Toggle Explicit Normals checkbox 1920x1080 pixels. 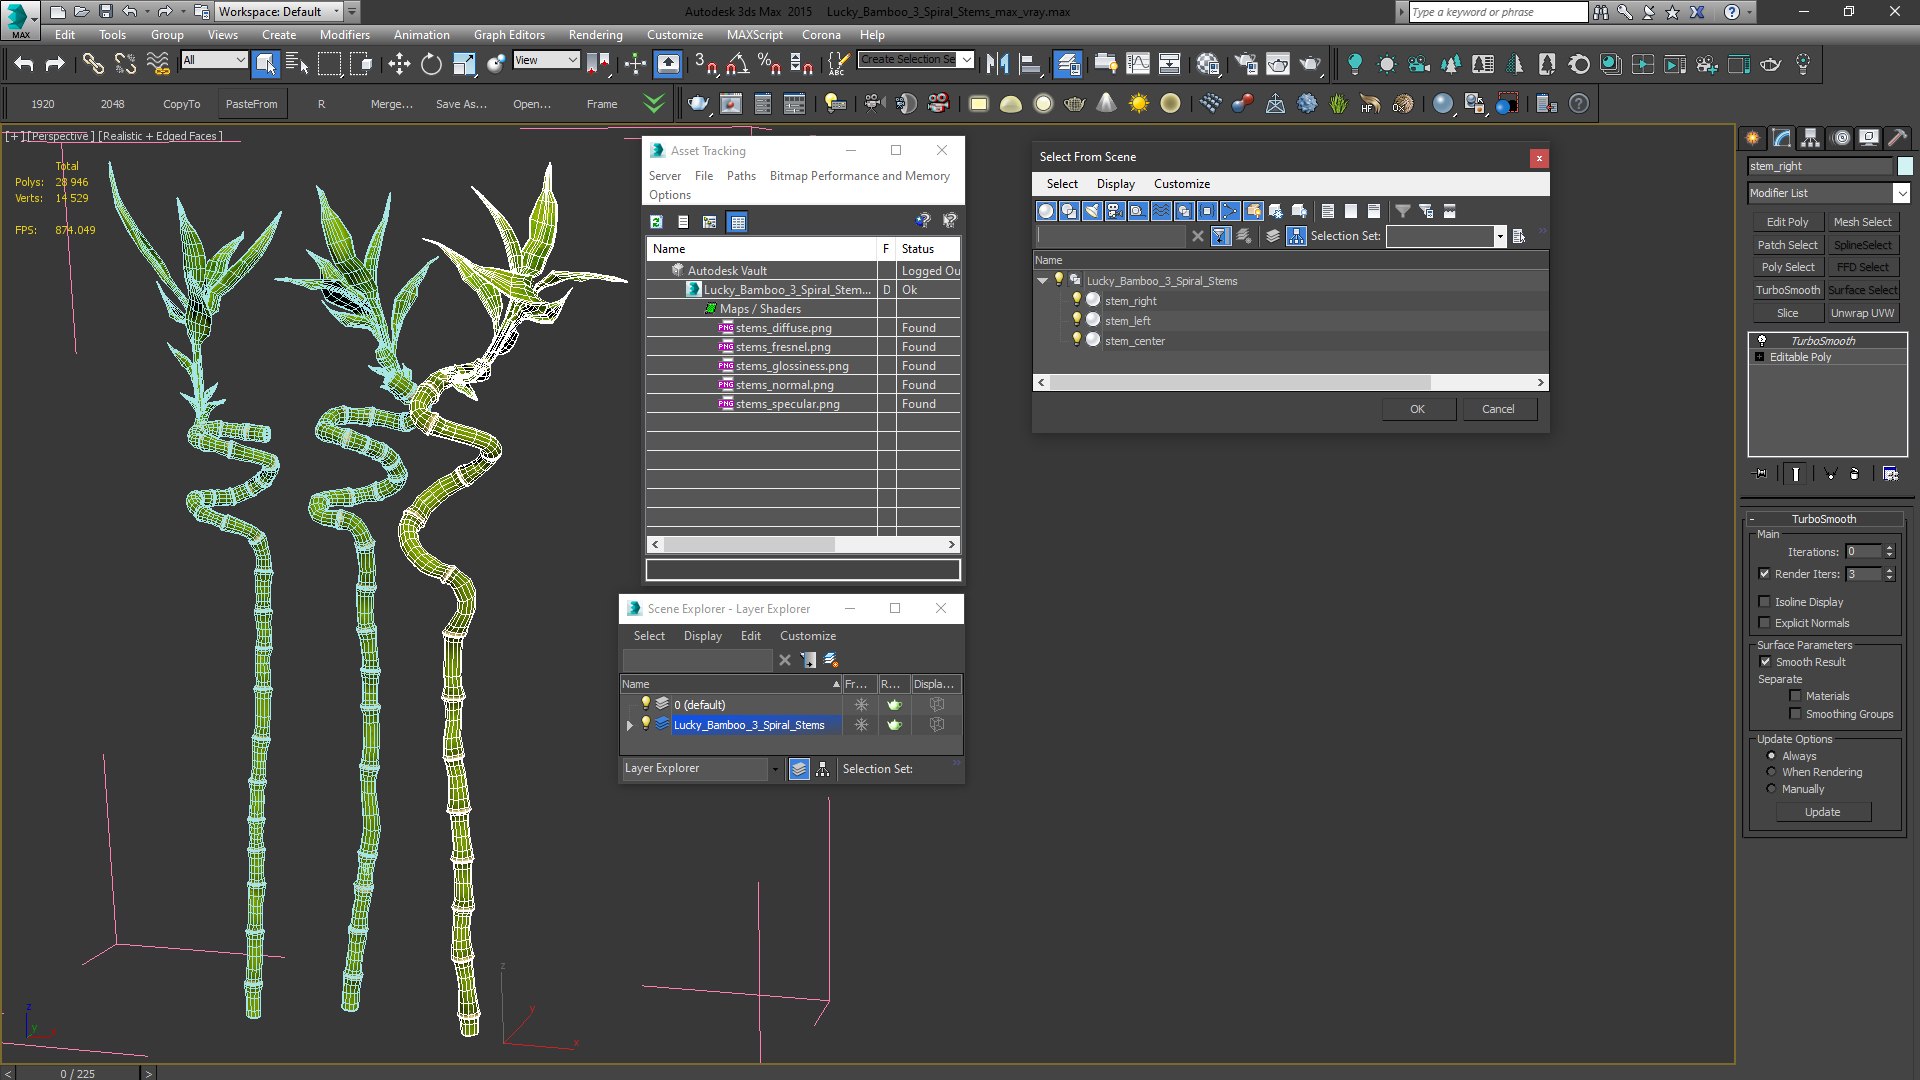pyautogui.click(x=1764, y=623)
